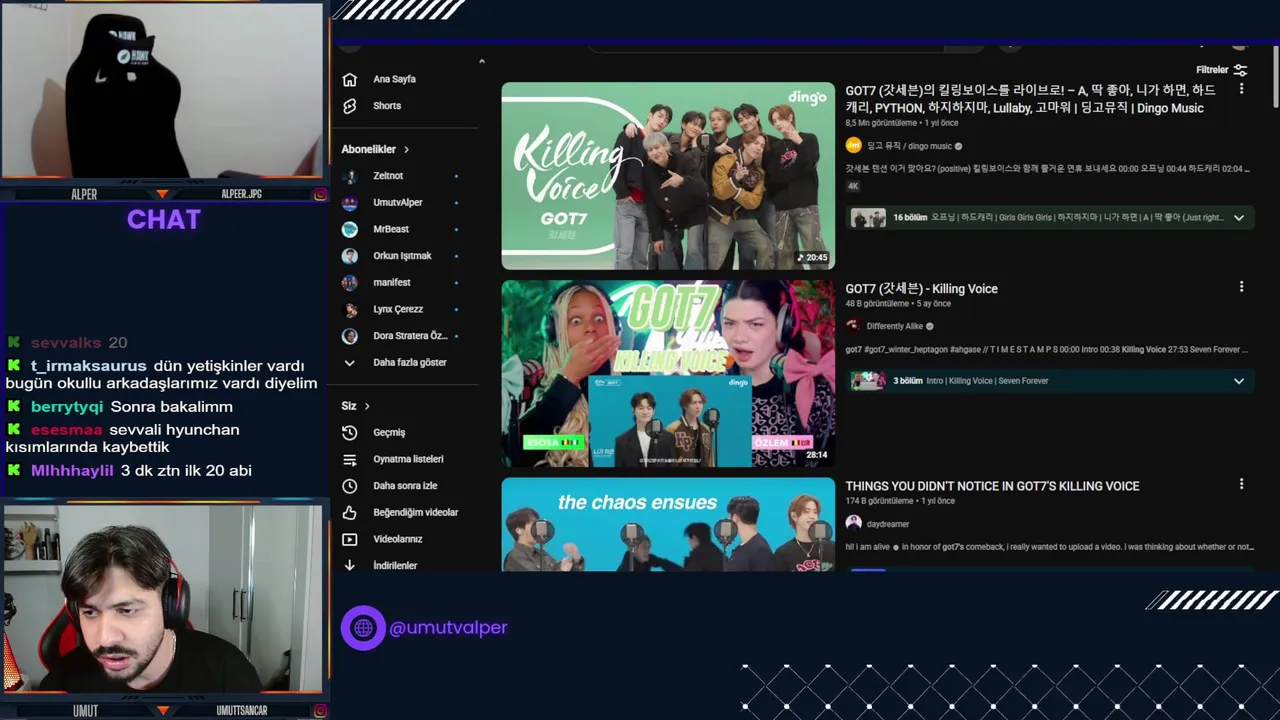Image resolution: width=1280 pixels, height=720 pixels.
Task: Click the MrBeast subscription name
Action: point(391,229)
